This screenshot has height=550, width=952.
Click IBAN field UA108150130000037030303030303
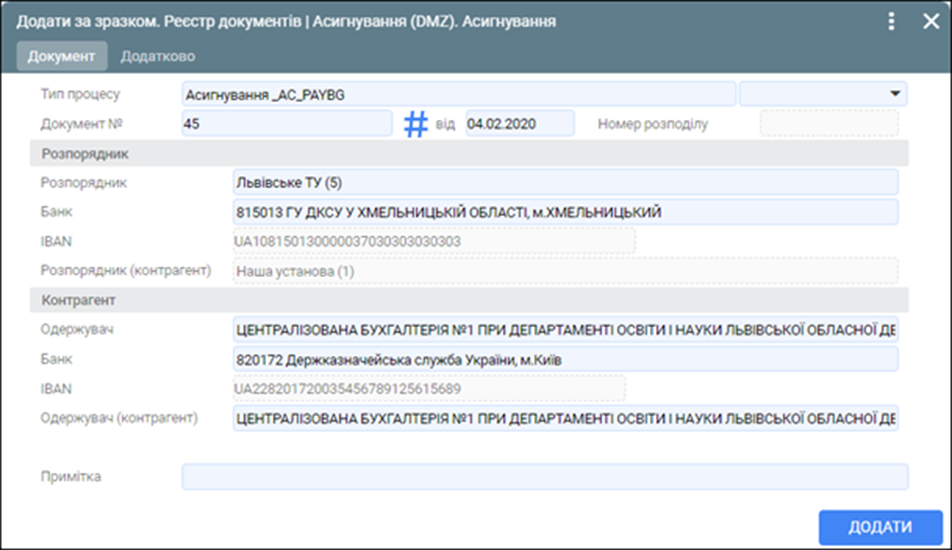pos(434,241)
